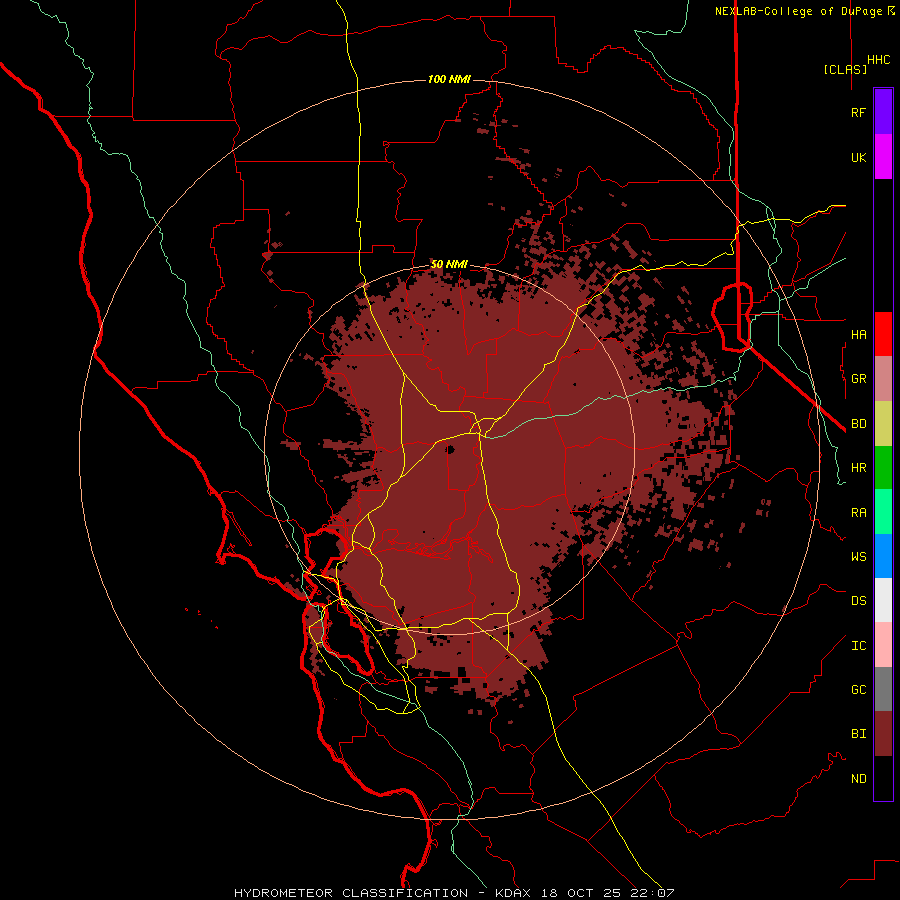Click the RA legend label
This screenshot has height=900, width=900.
[858, 513]
